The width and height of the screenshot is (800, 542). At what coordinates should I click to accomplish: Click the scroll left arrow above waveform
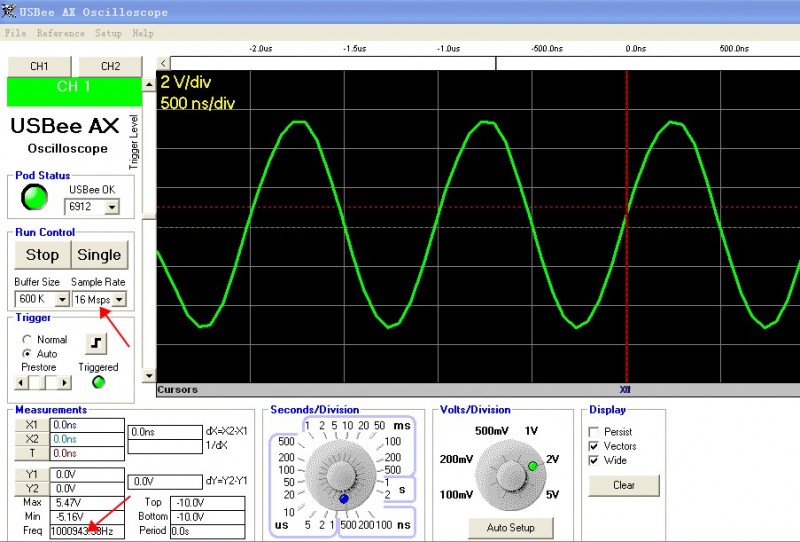(x=164, y=63)
